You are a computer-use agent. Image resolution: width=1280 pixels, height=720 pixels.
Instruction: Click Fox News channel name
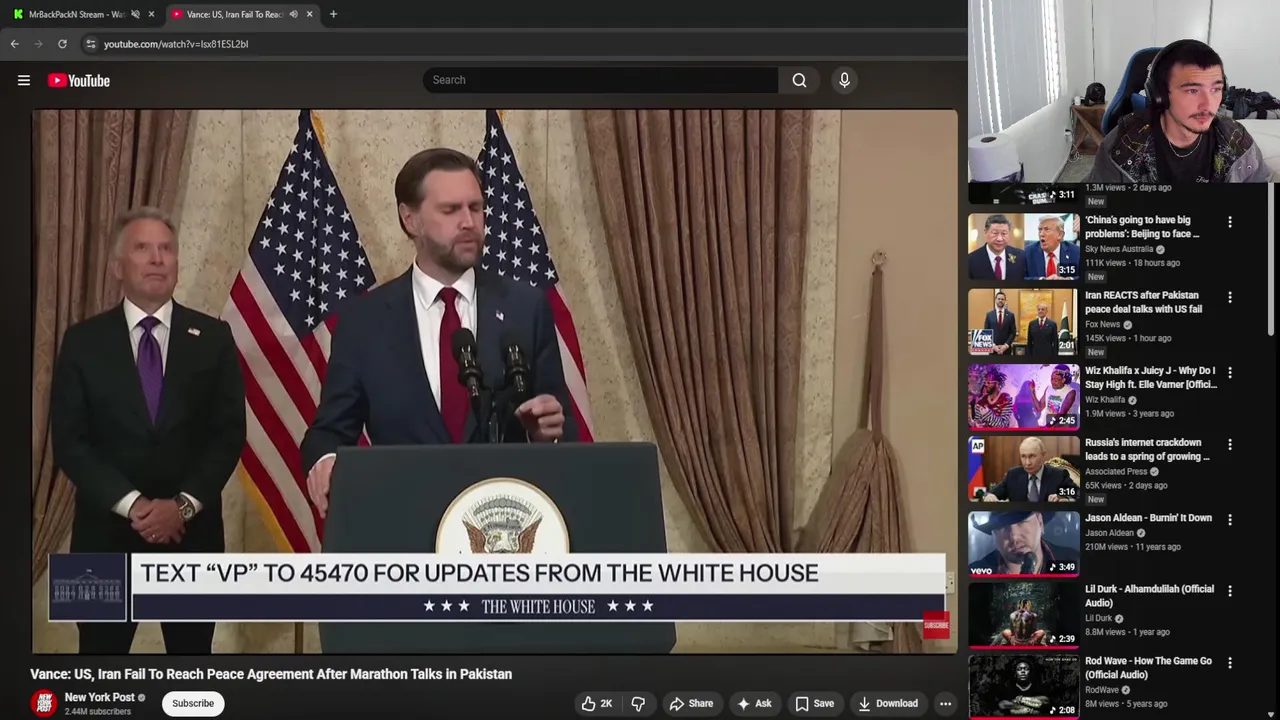coord(1103,325)
